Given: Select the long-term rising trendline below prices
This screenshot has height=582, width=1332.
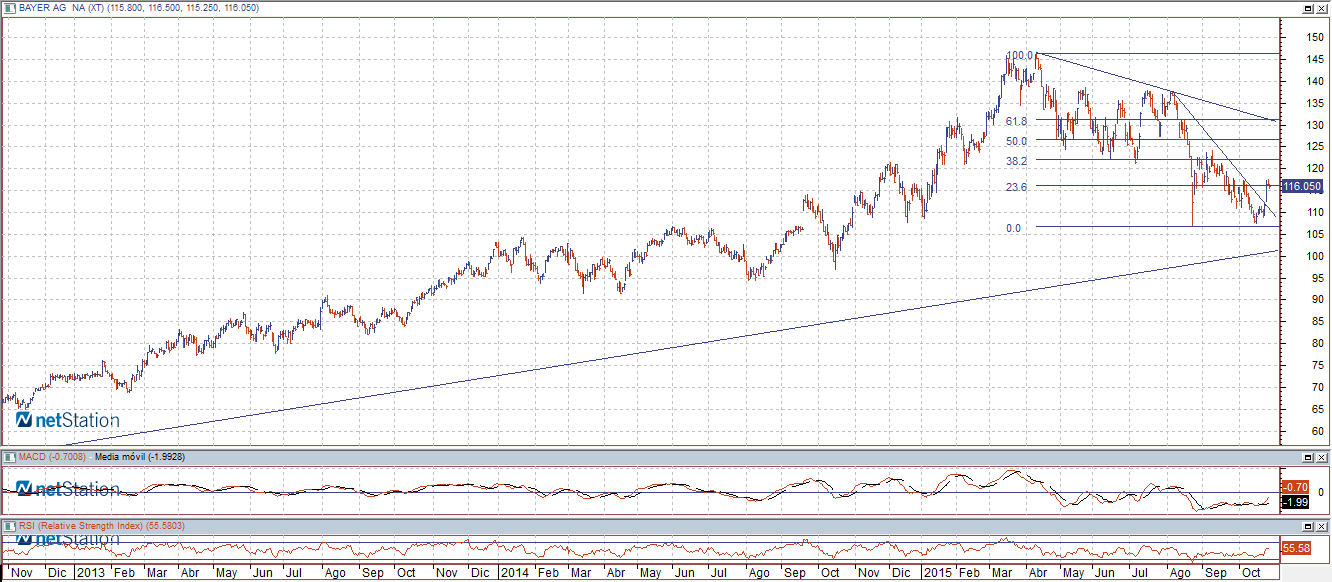Looking at the screenshot, I should click(670, 349).
